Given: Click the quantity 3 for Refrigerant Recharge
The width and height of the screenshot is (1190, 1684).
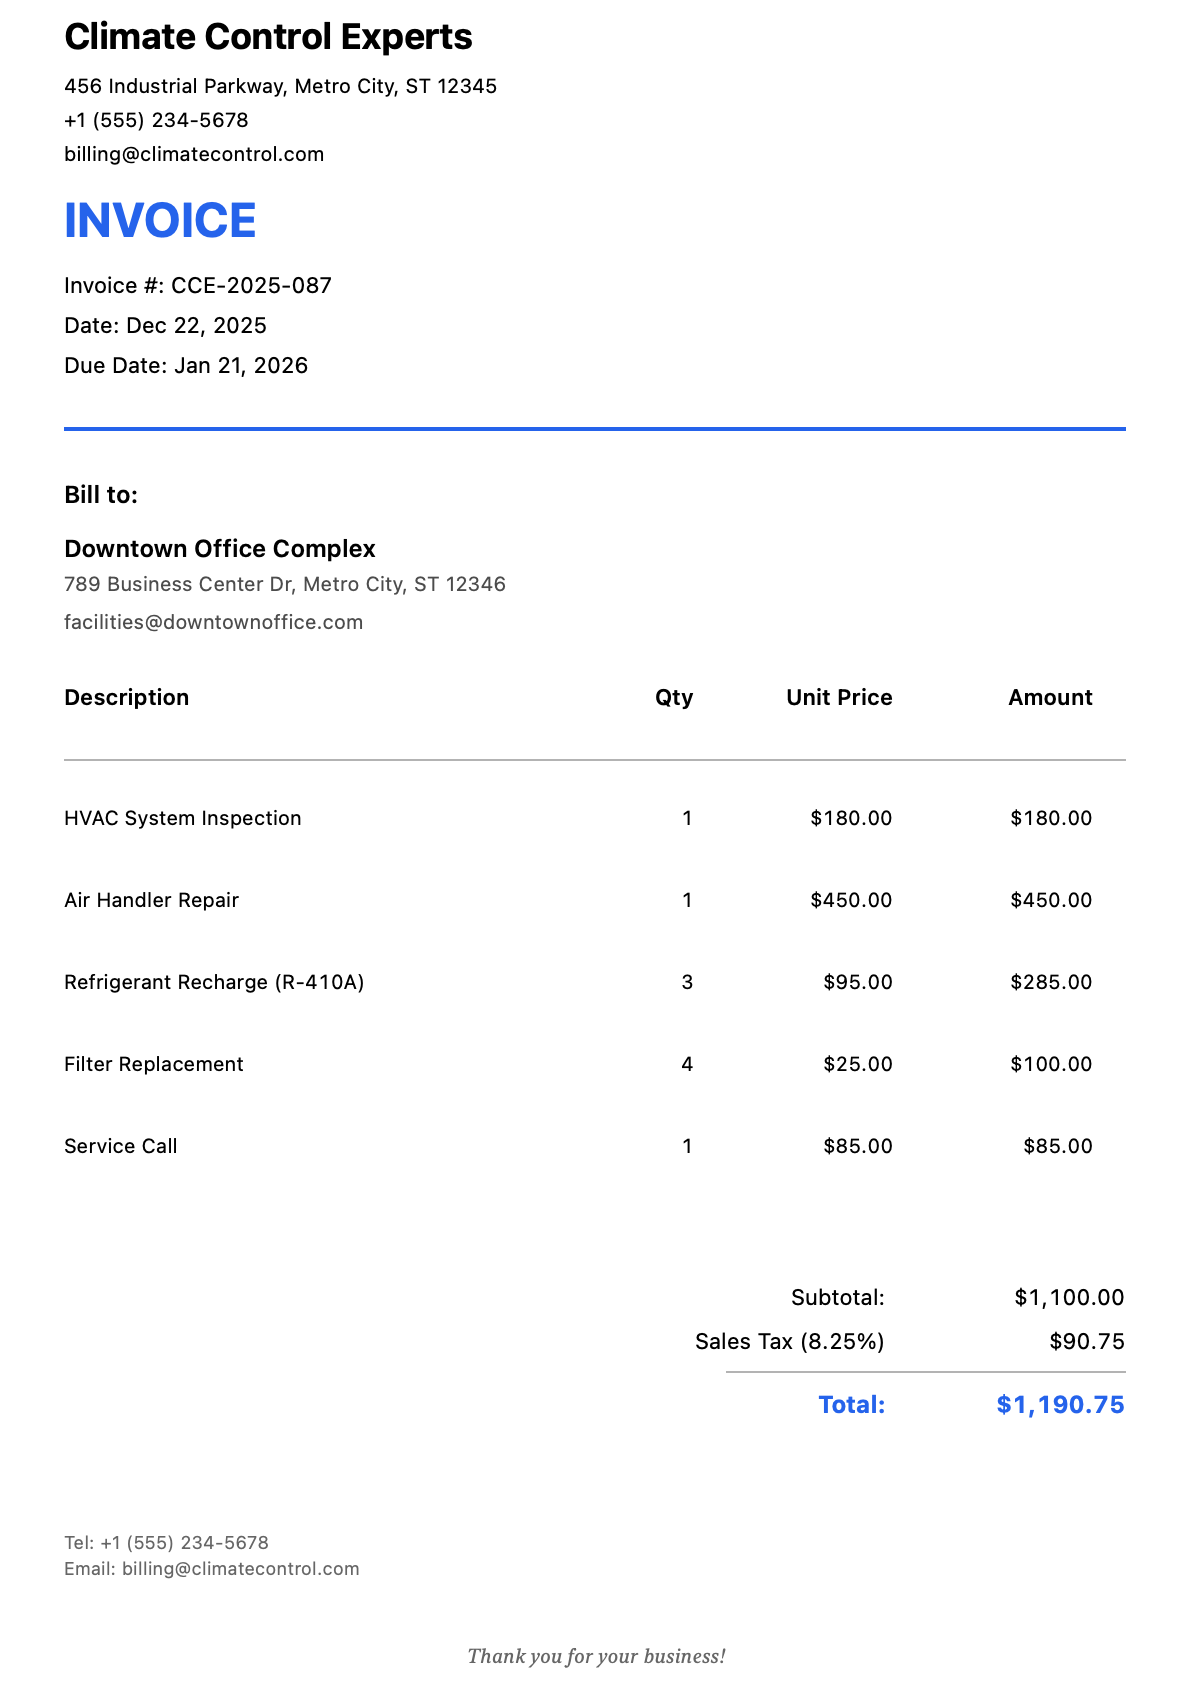Looking at the screenshot, I should [x=687, y=982].
